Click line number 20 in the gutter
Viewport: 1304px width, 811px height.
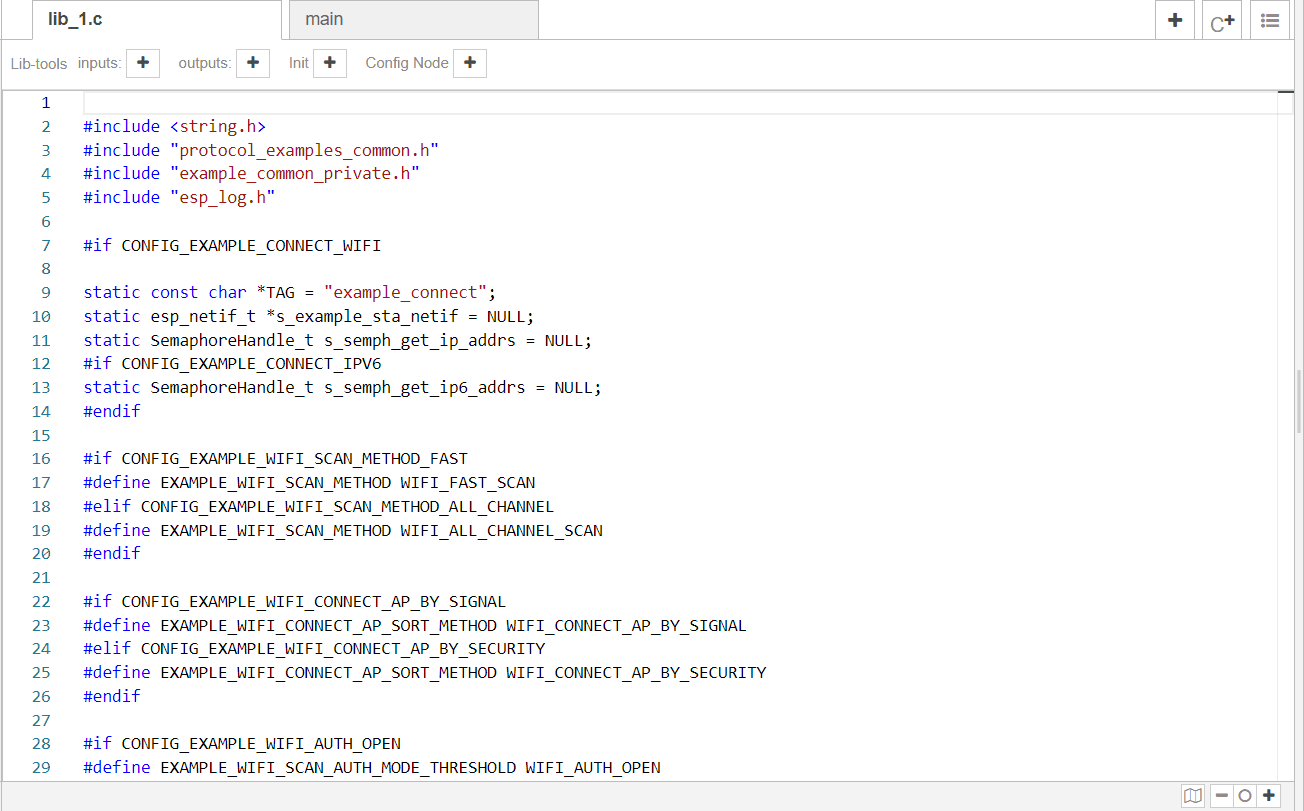pos(40,554)
